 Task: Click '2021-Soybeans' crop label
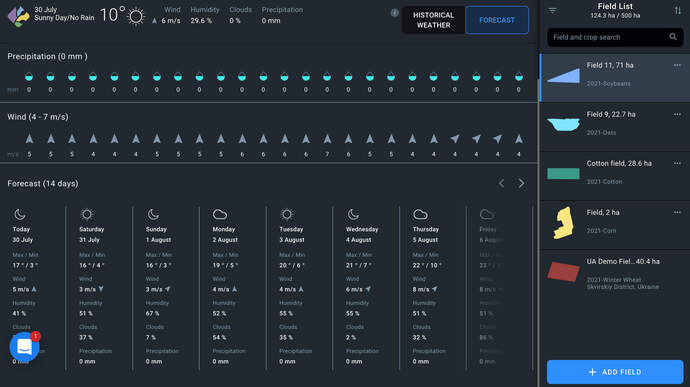coord(608,84)
